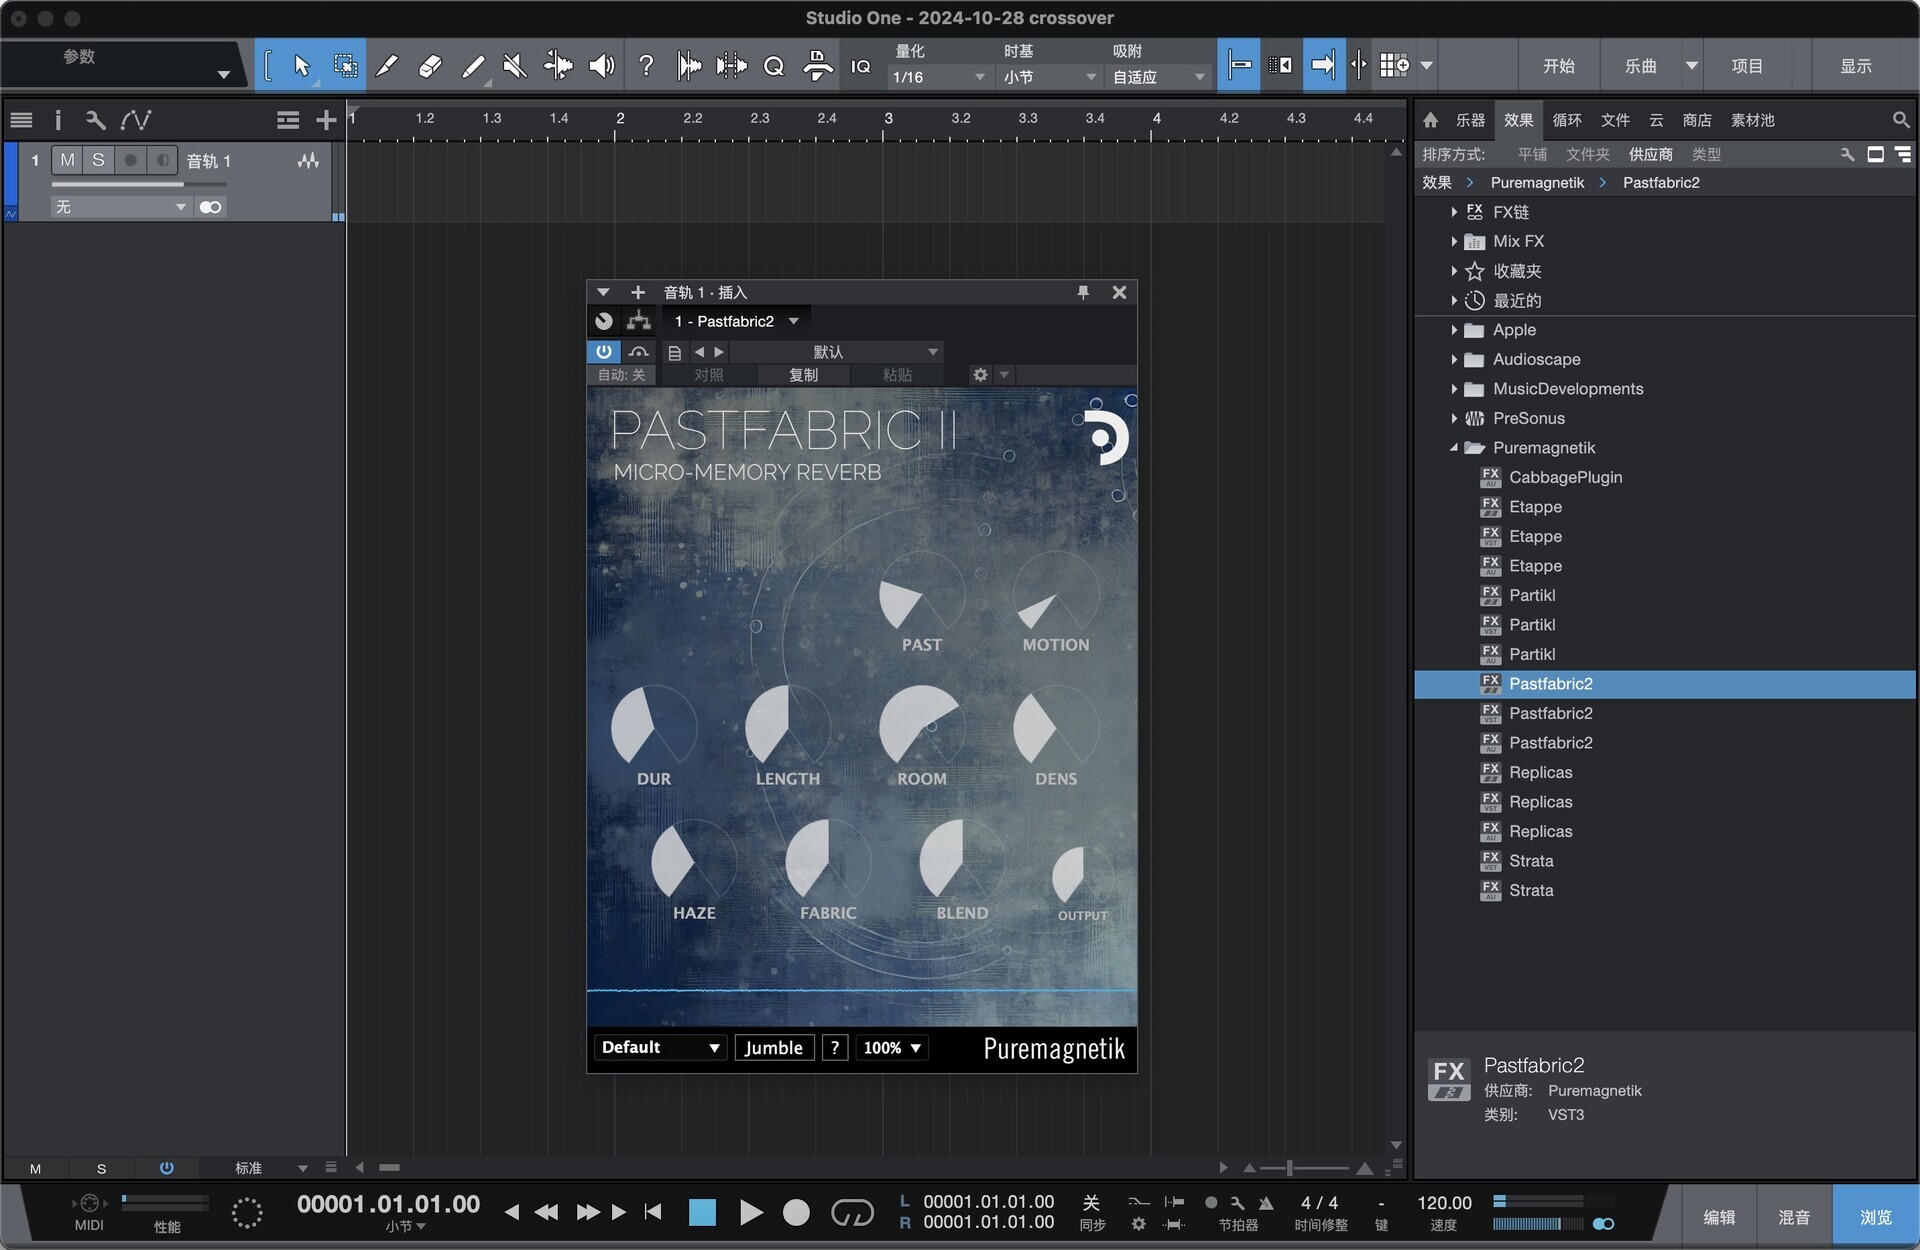Click the question mark help icon in toolbar
The height and width of the screenshot is (1250, 1920).
click(x=646, y=66)
